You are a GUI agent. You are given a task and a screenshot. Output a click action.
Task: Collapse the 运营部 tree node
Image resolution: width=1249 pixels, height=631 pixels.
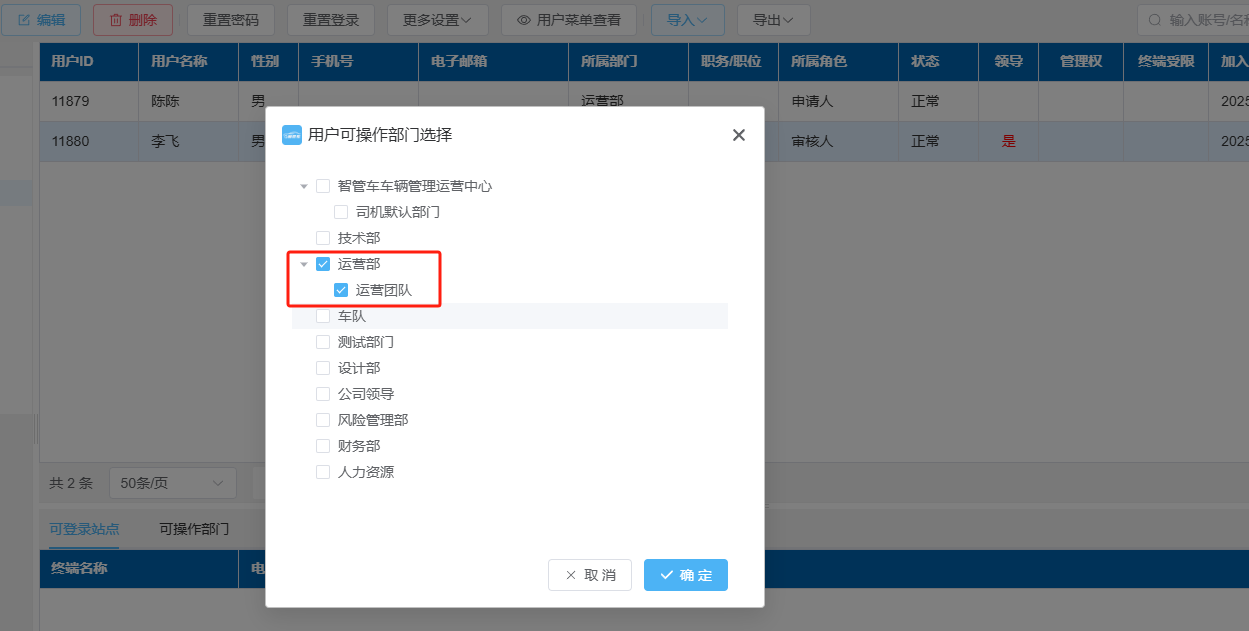(x=304, y=264)
